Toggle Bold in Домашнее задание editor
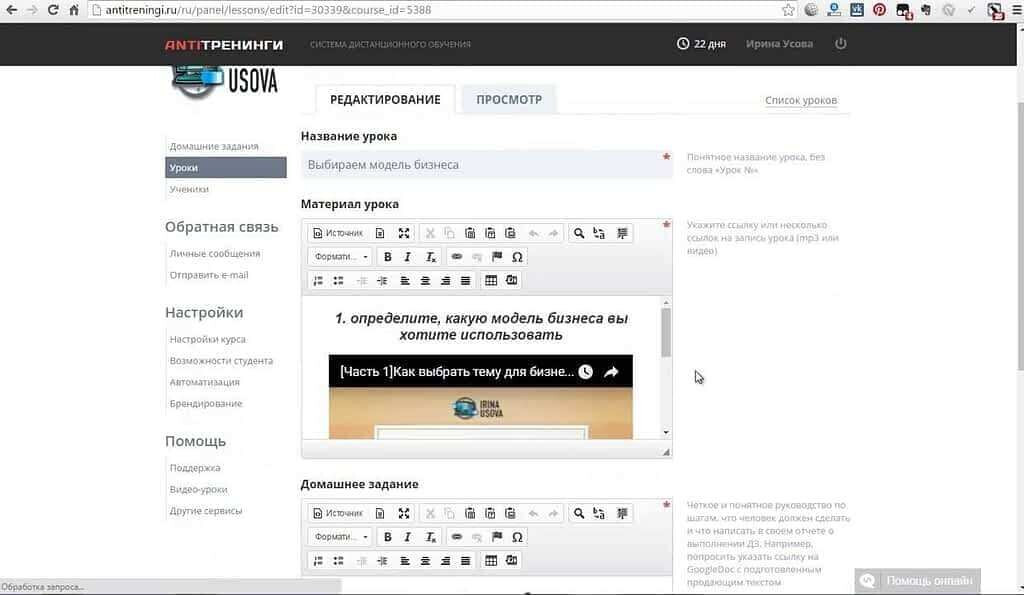1024x595 pixels. 387,537
